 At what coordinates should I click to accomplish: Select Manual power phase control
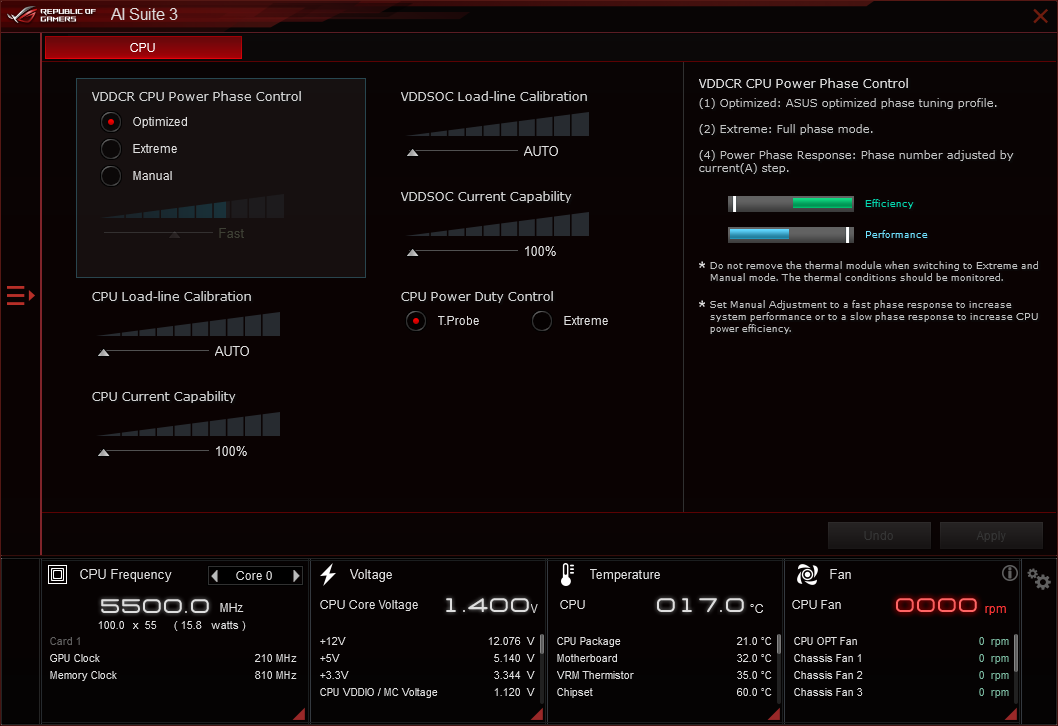(x=110, y=175)
